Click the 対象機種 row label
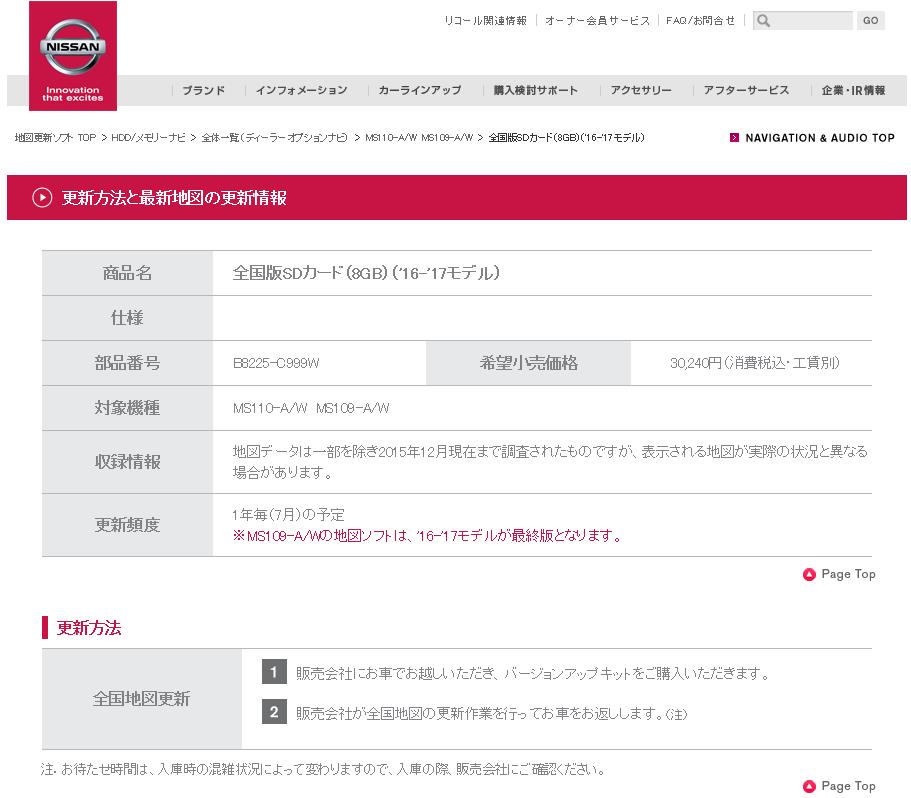The image size is (911, 798). [x=127, y=408]
